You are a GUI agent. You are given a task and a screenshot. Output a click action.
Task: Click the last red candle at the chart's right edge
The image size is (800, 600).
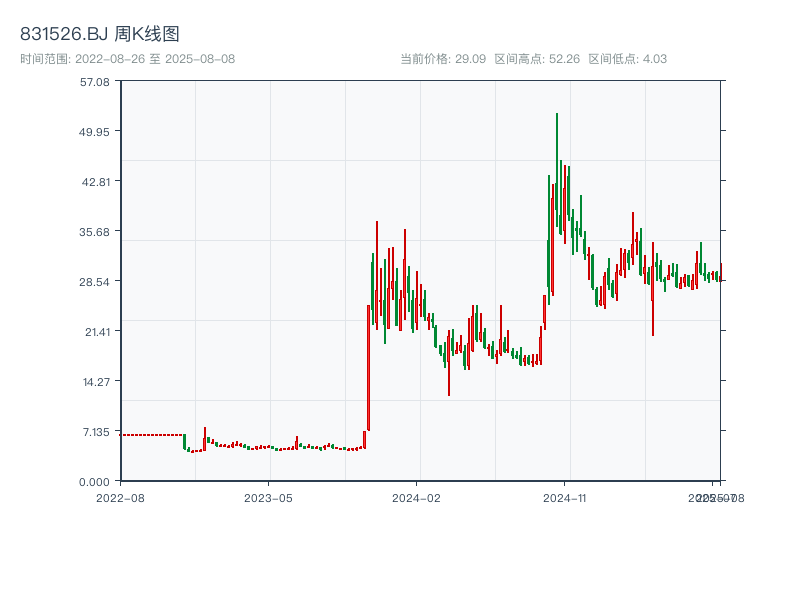(x=721, y=272)
